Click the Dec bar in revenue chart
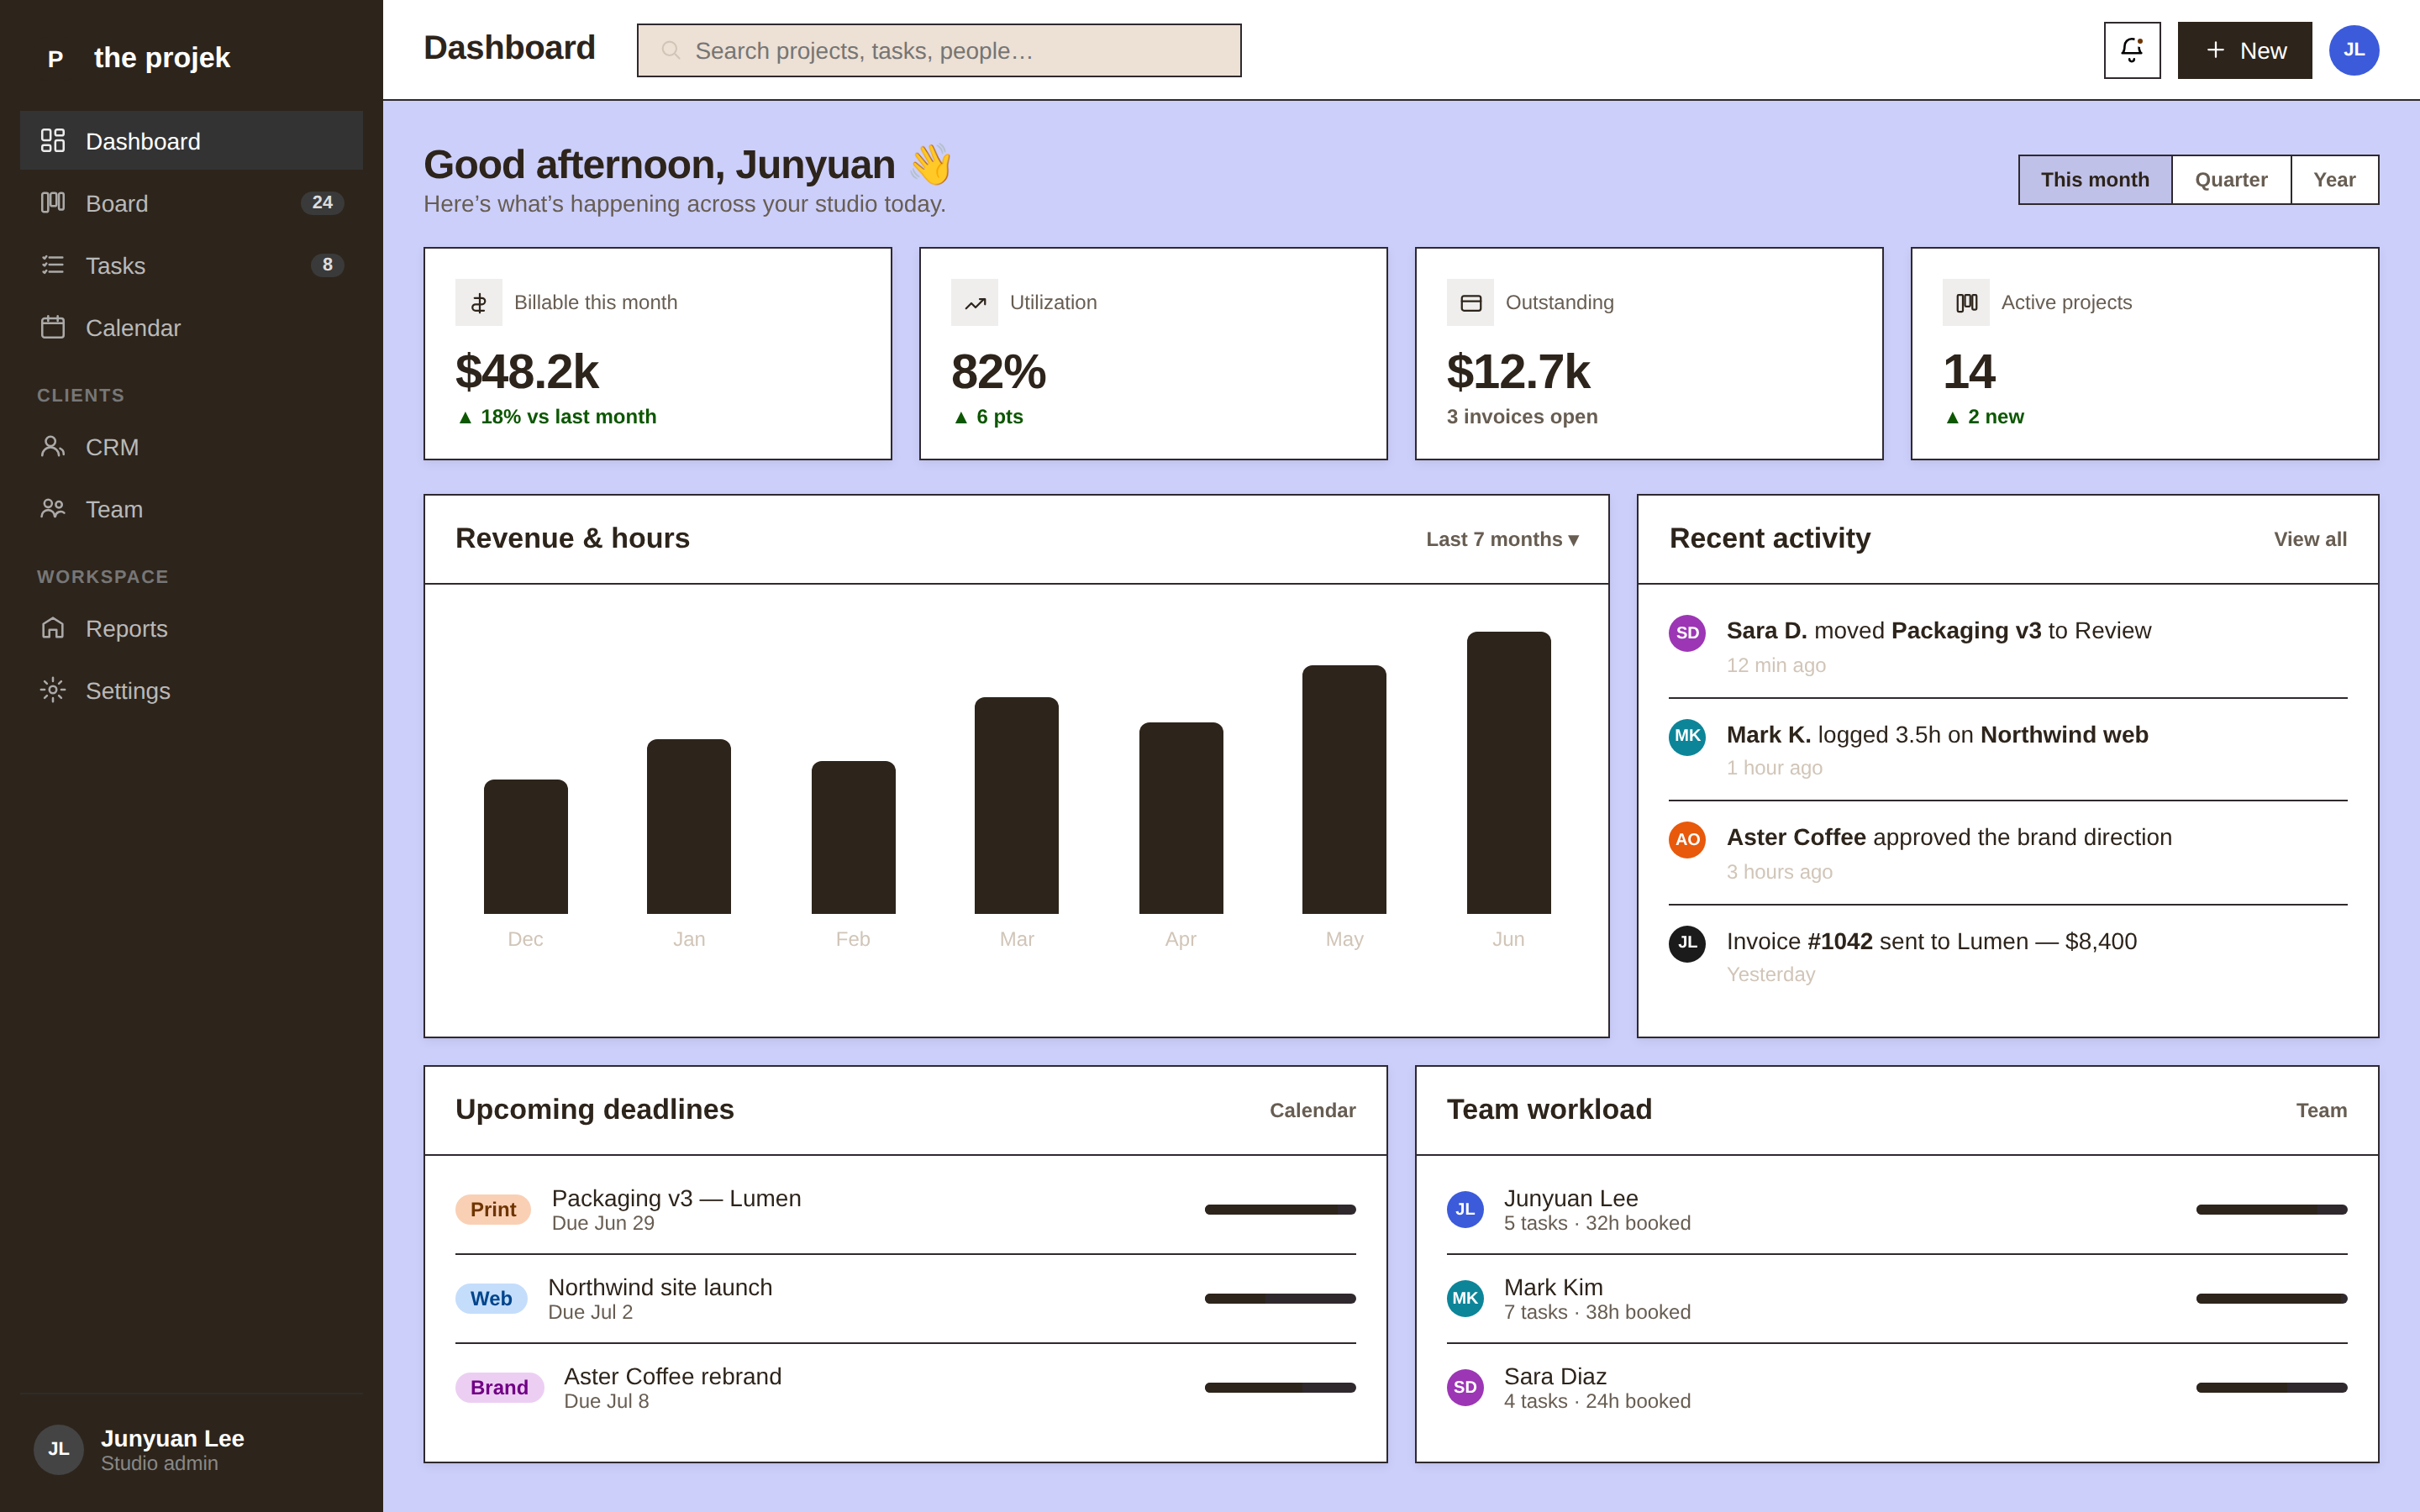 (x=526, y=847)
